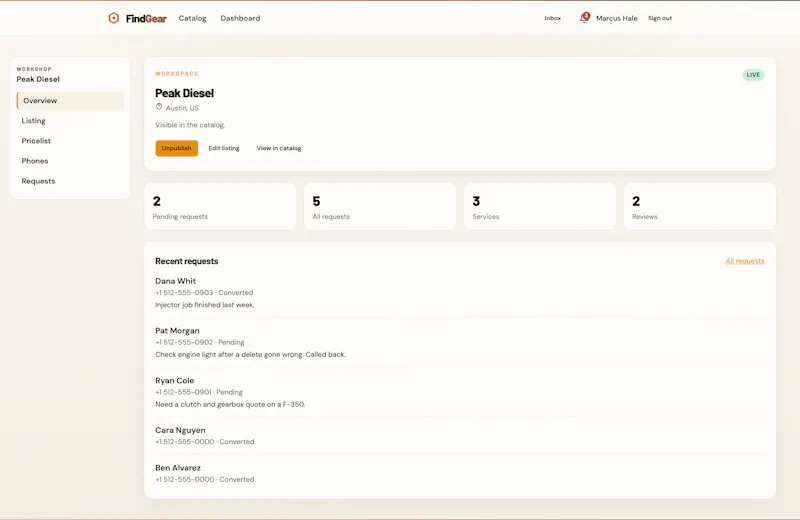The image size is (800, 520).
Task: Click the LIVE status badge
Action: pyautogui.click(x=753, y=75)
